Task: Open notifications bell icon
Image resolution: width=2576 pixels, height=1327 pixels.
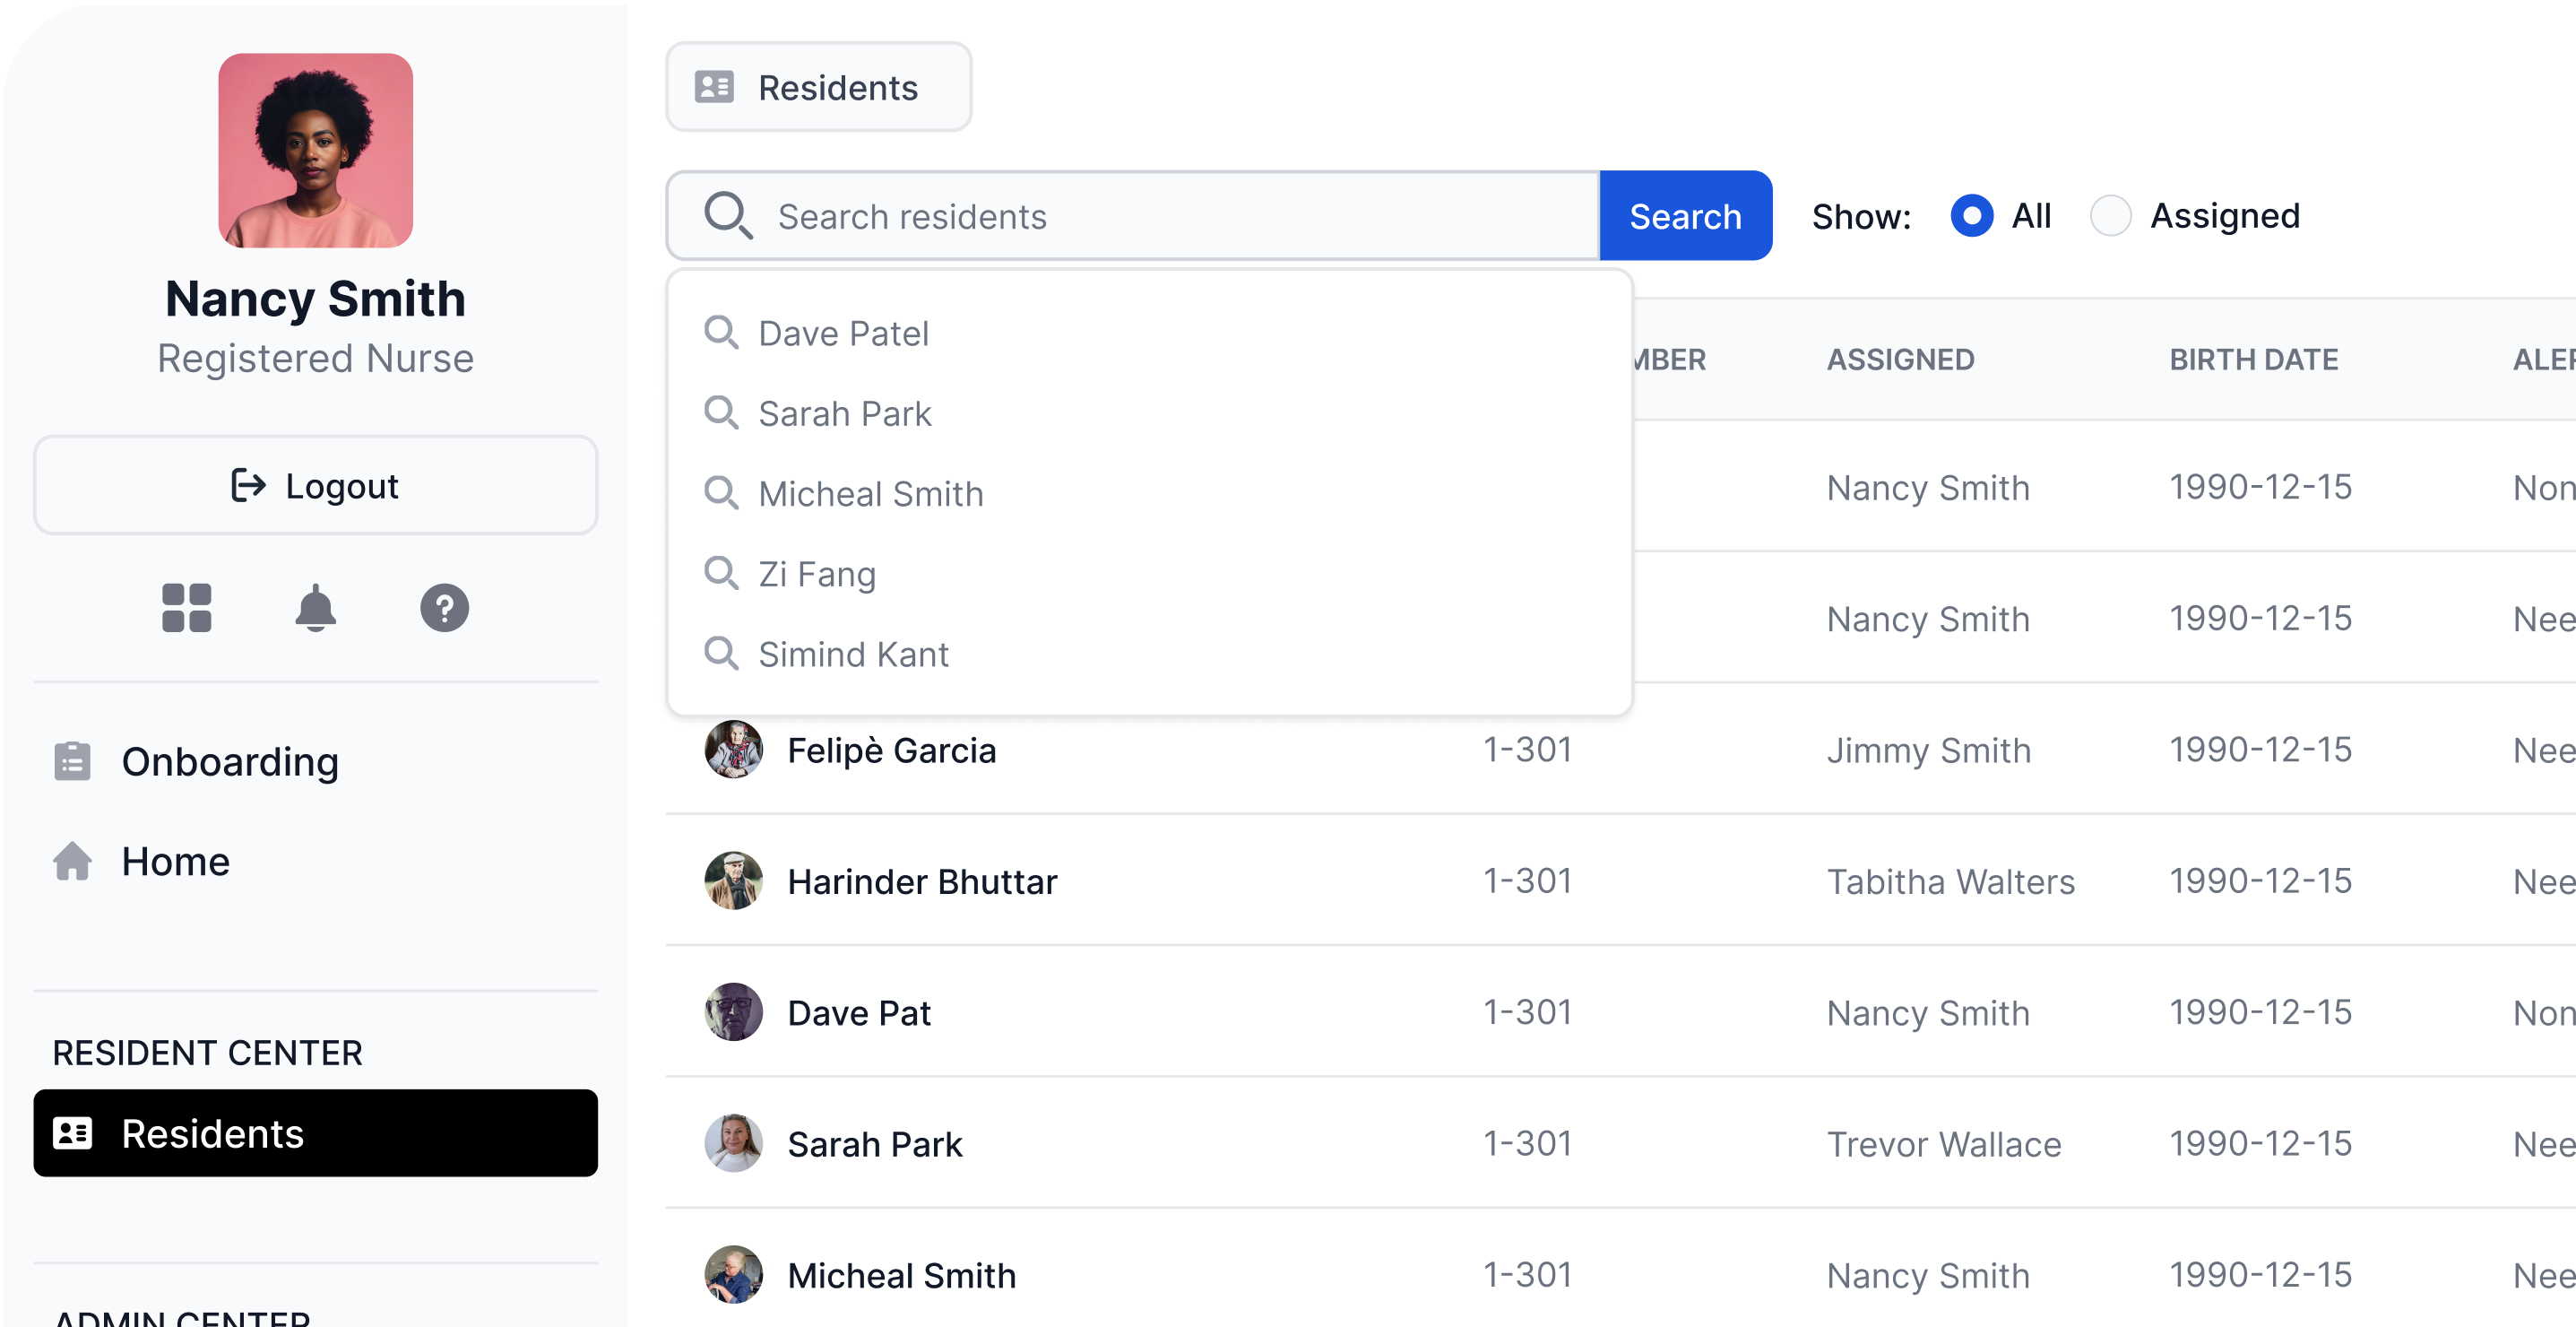Action: tap(315, 608)
